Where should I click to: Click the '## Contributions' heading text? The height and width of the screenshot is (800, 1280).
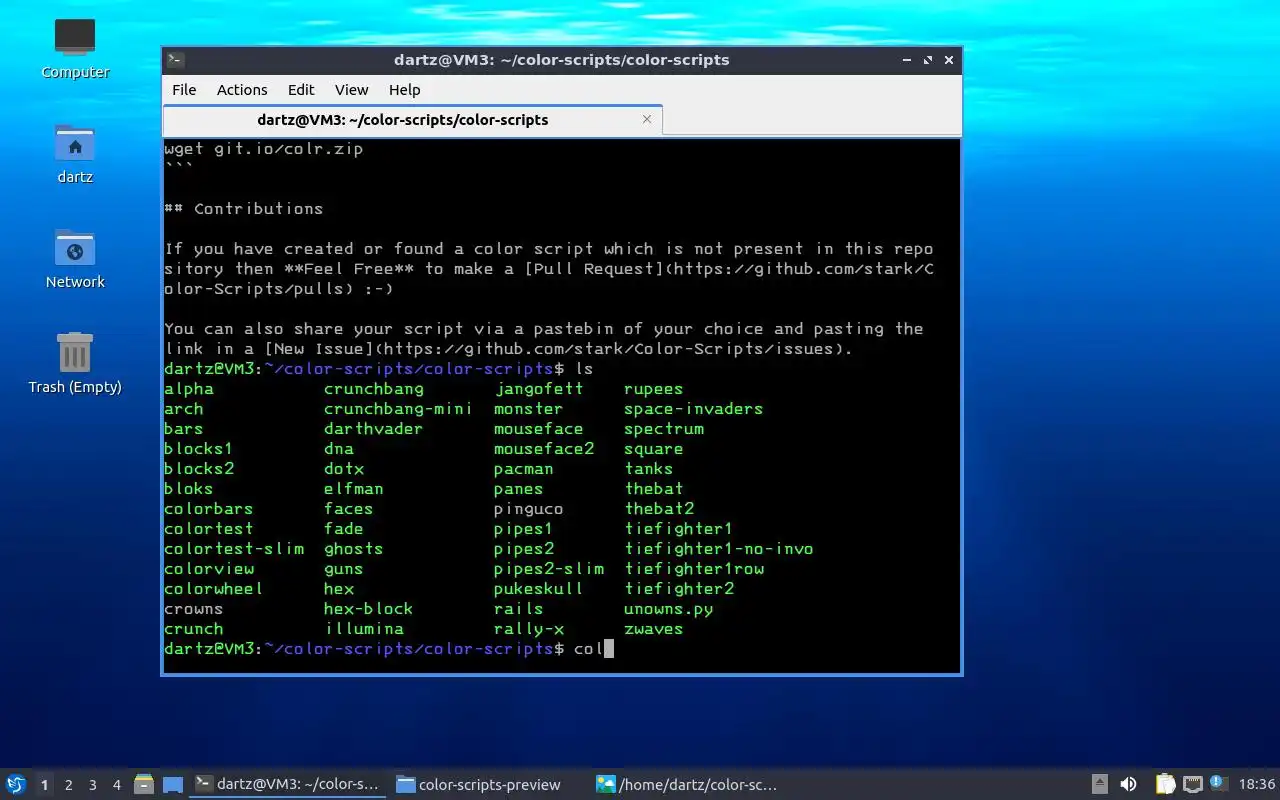[x=244, y=209]
